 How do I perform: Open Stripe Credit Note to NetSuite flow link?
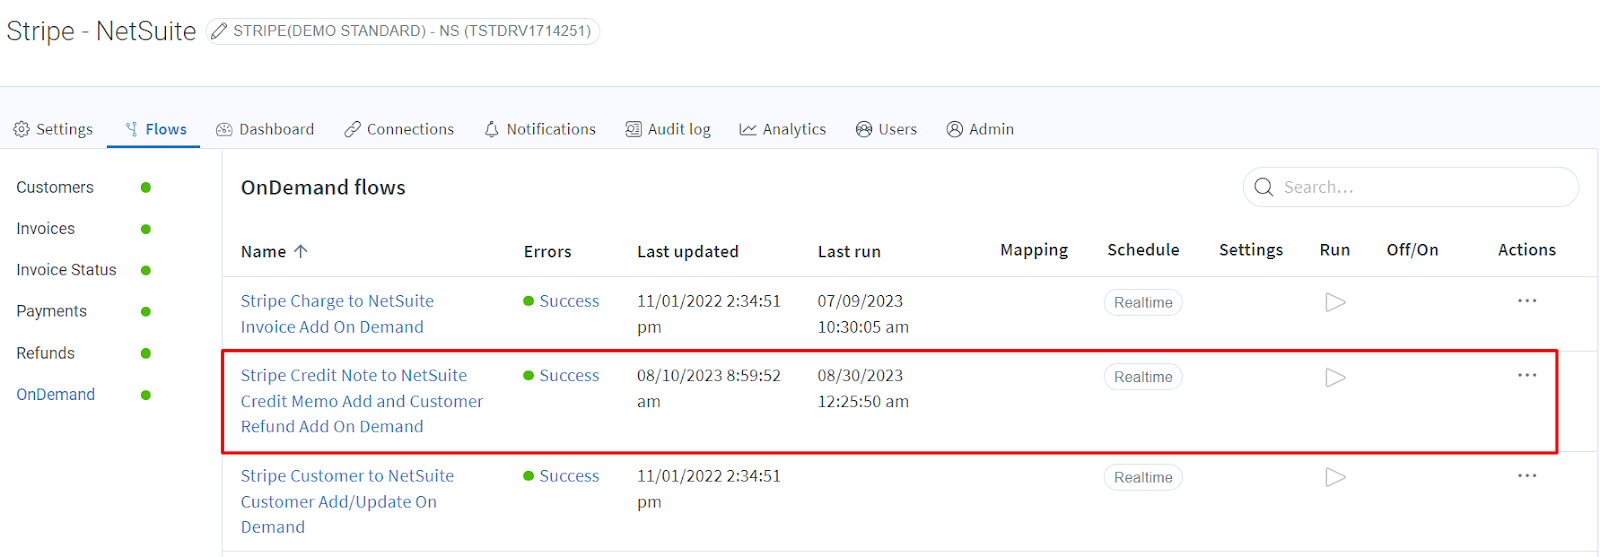point(361,401)
